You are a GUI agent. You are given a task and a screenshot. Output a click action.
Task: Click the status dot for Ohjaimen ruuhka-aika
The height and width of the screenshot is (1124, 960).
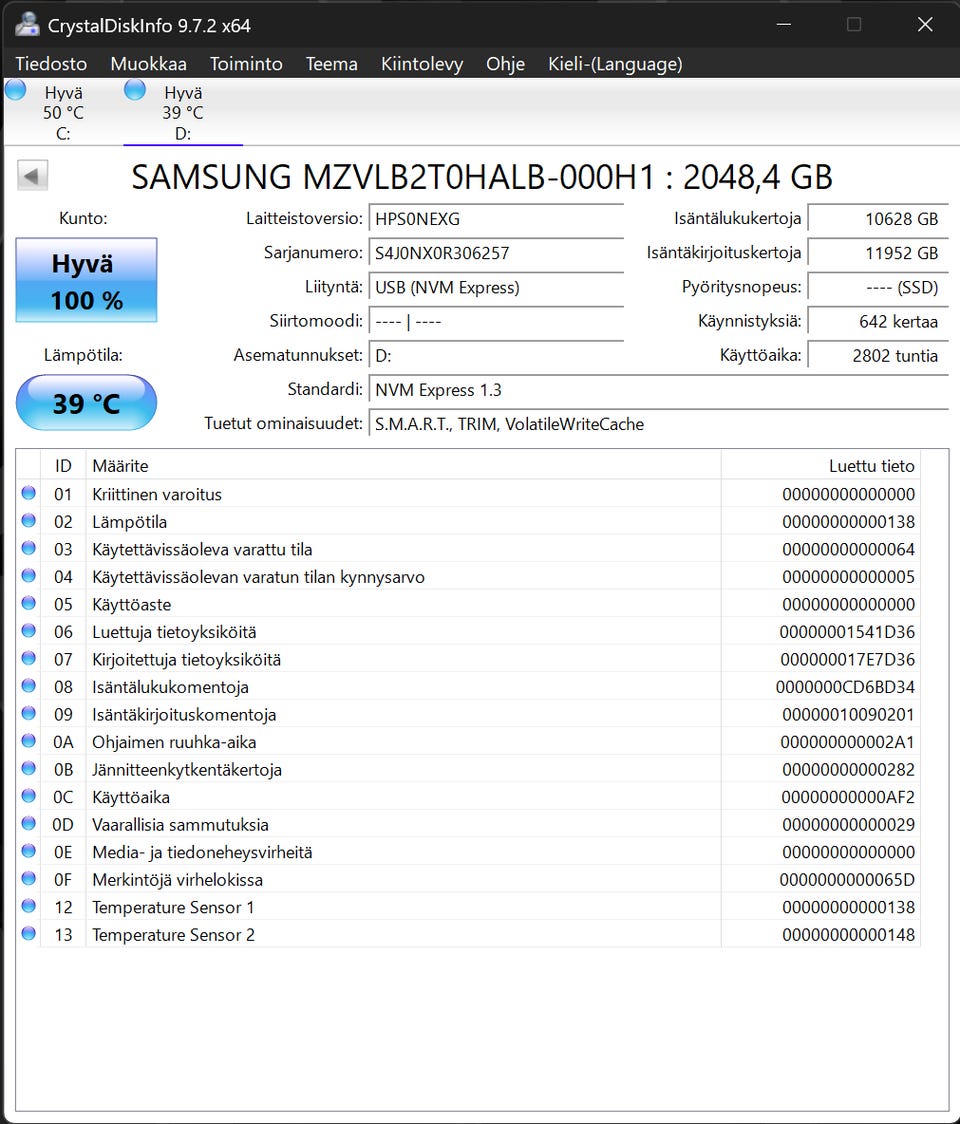pyautogui.click(x=29, y=740)
